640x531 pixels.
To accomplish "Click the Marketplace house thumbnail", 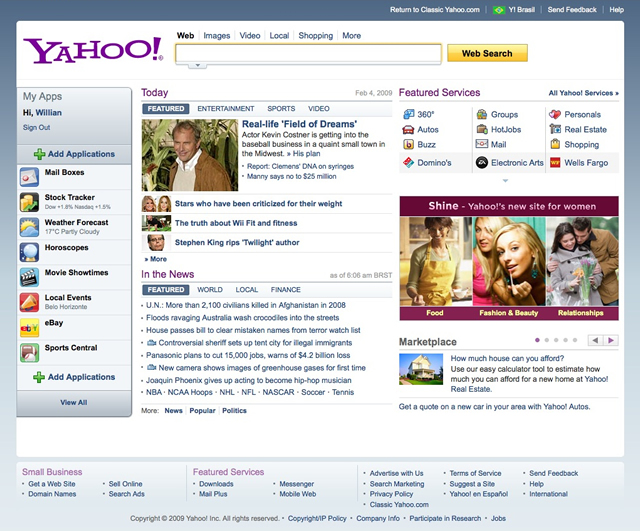I will point(421,369).
